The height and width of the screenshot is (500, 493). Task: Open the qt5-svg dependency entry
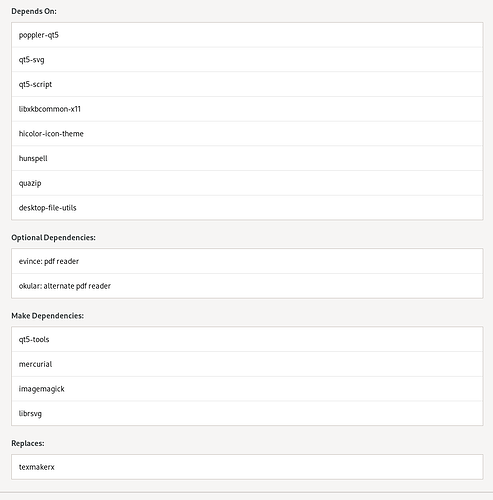click(x=247, y=60)
